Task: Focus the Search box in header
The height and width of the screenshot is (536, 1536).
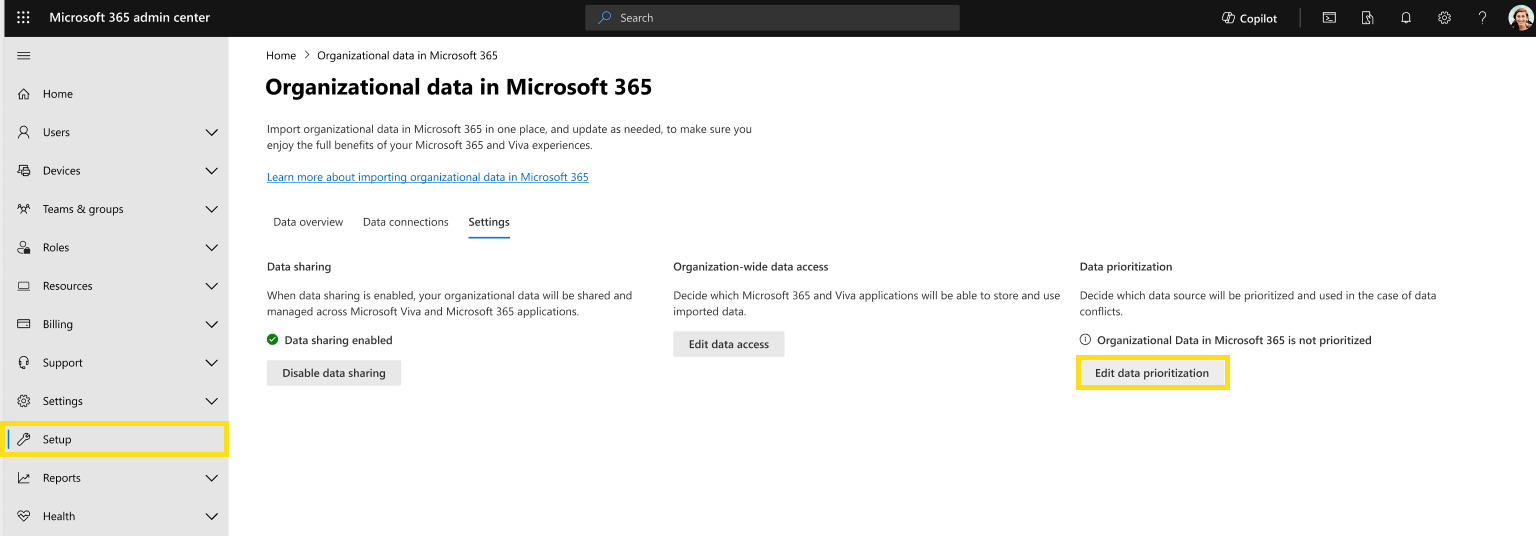Action: pos(772,18)
